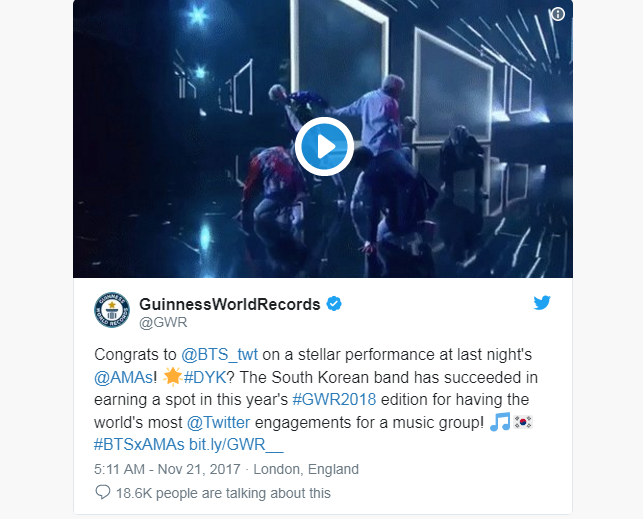Screen dimensions: 643x519
Task: Click the info icon on the video
Action: click(557, 14)
